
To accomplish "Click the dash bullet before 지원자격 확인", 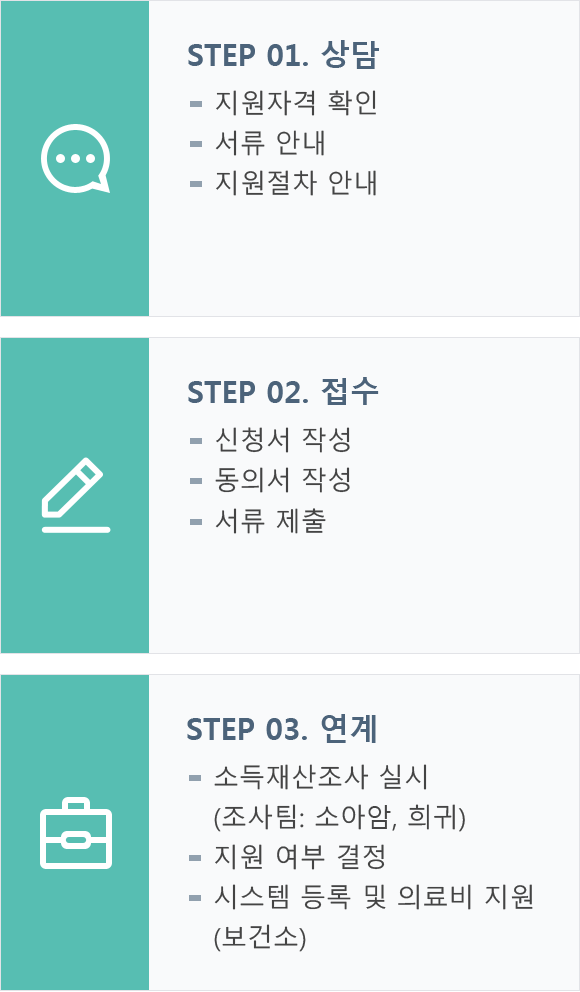I will tap(196, 103).
